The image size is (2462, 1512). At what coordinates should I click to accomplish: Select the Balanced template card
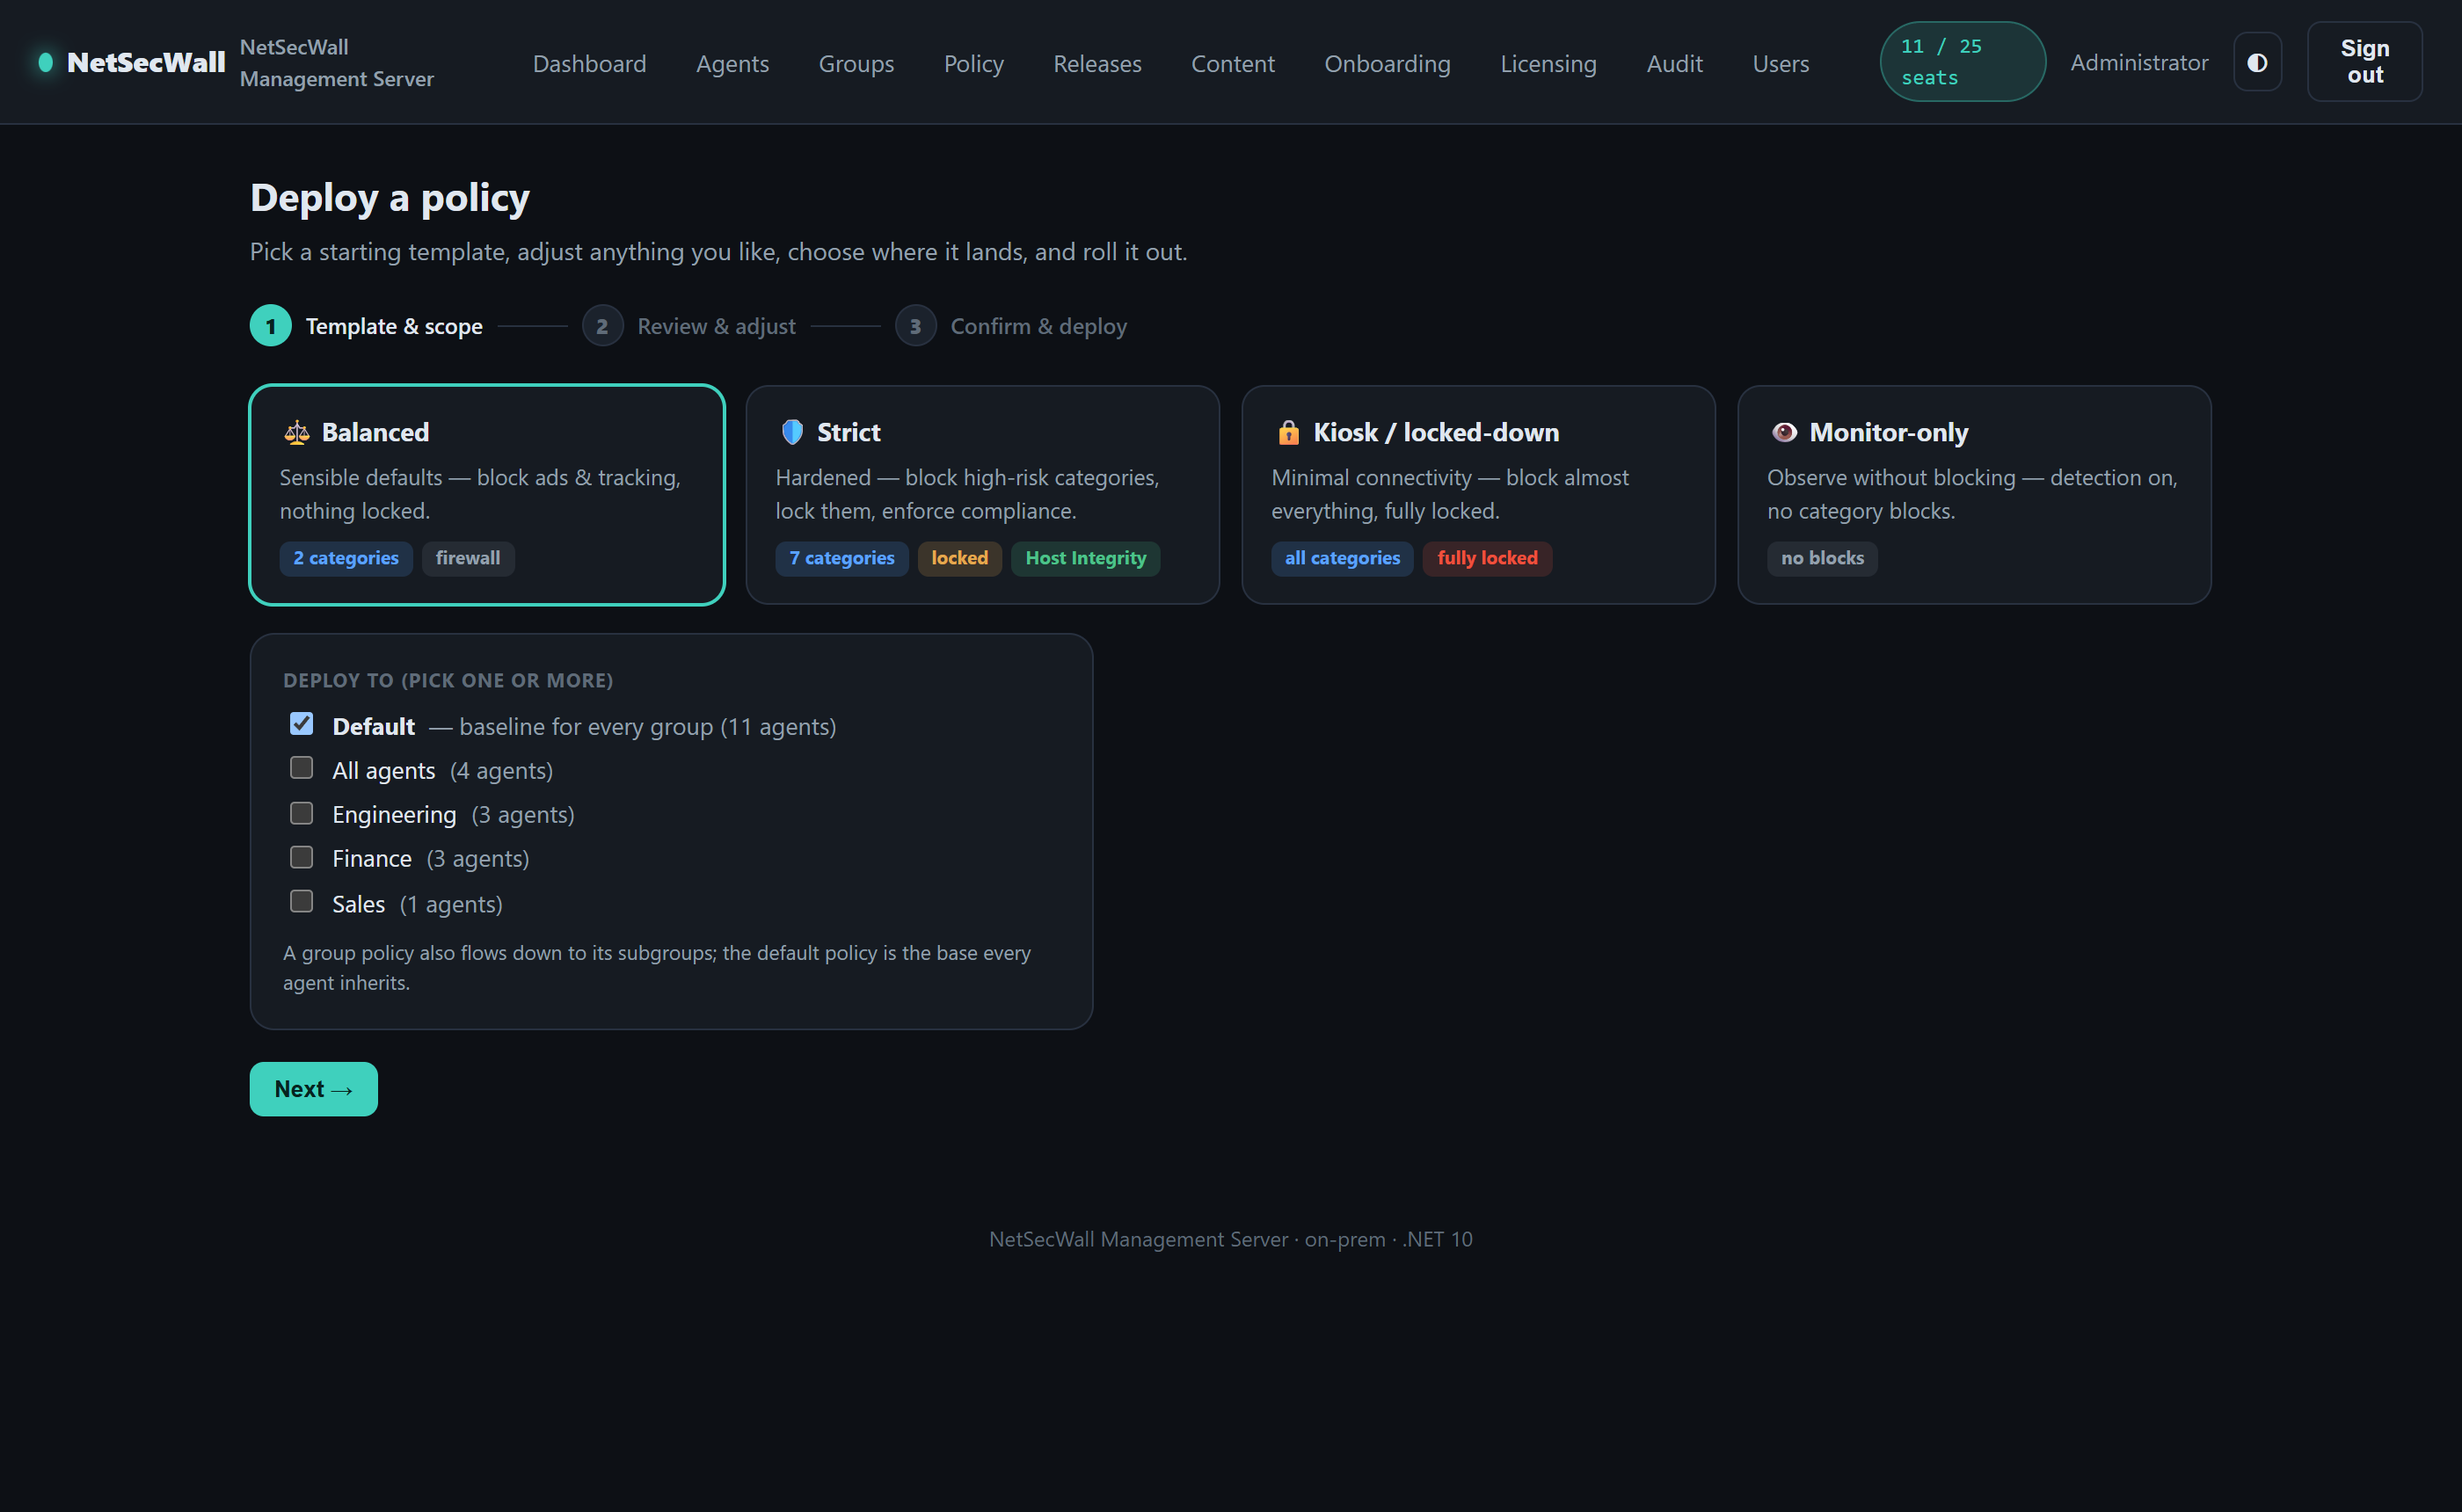click(x=486, y=494)
